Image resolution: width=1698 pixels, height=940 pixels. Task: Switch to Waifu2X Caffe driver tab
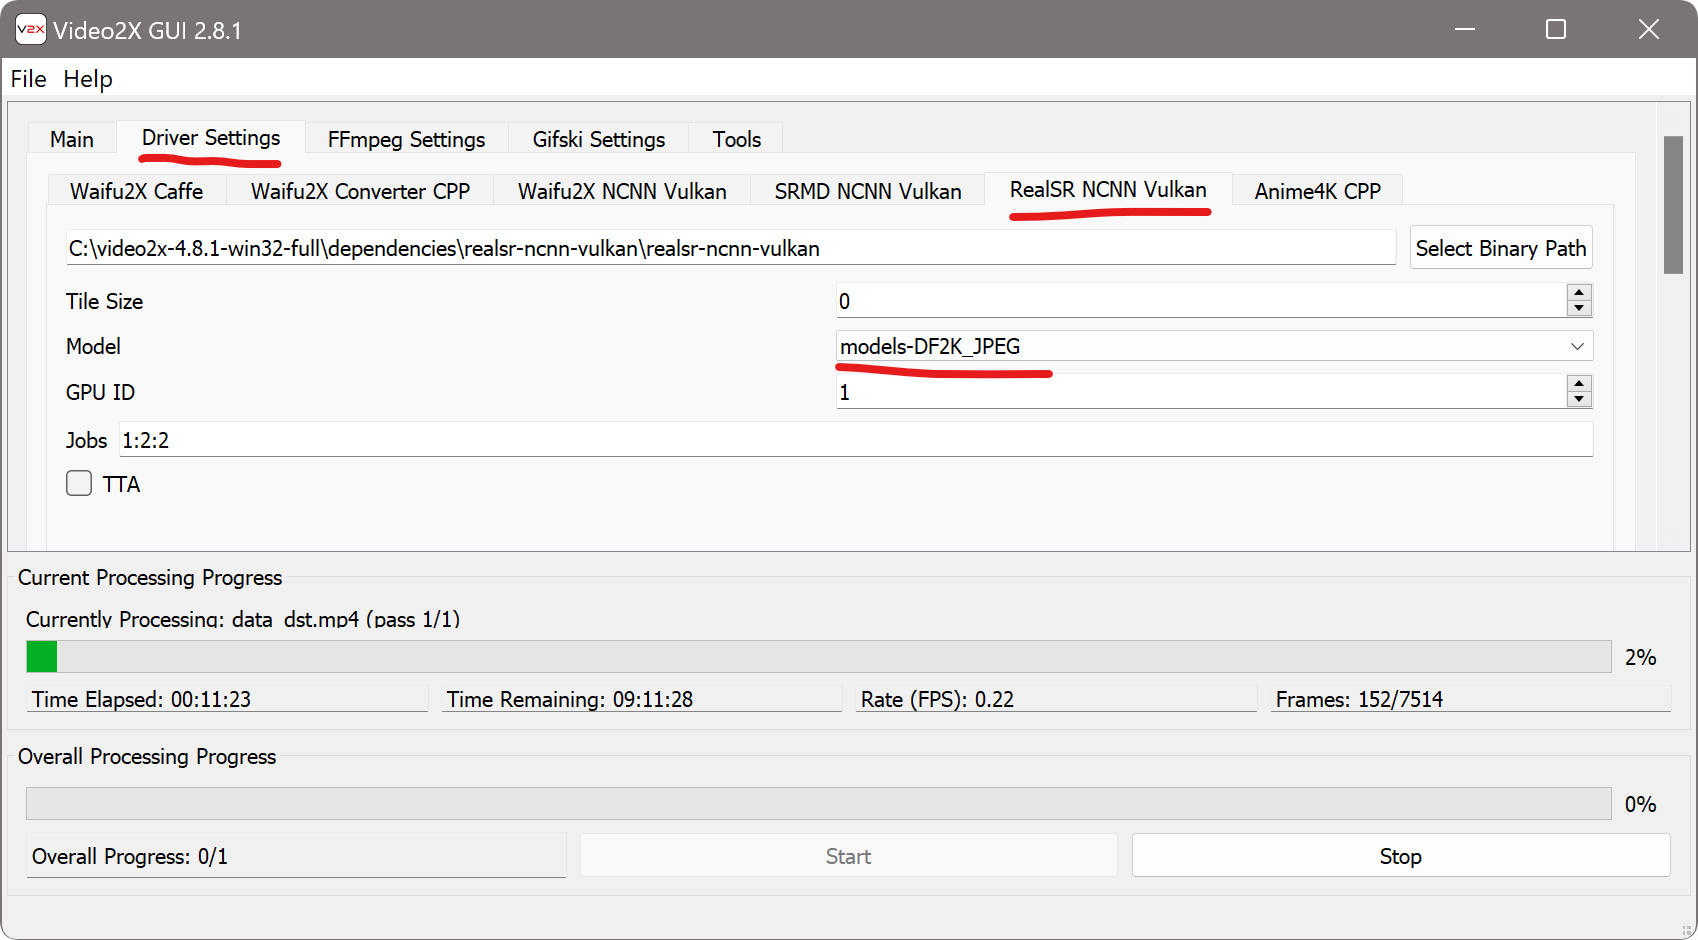tap(136, 191)
